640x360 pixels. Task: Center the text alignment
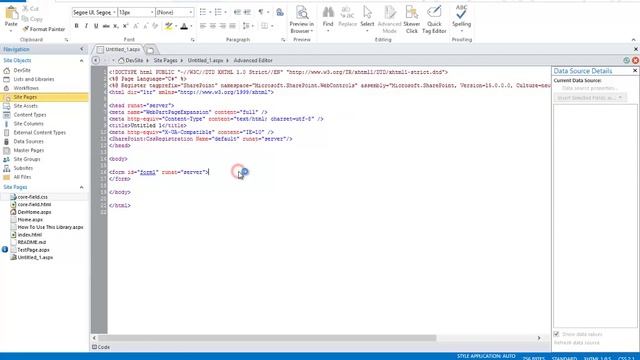(213, 26)
